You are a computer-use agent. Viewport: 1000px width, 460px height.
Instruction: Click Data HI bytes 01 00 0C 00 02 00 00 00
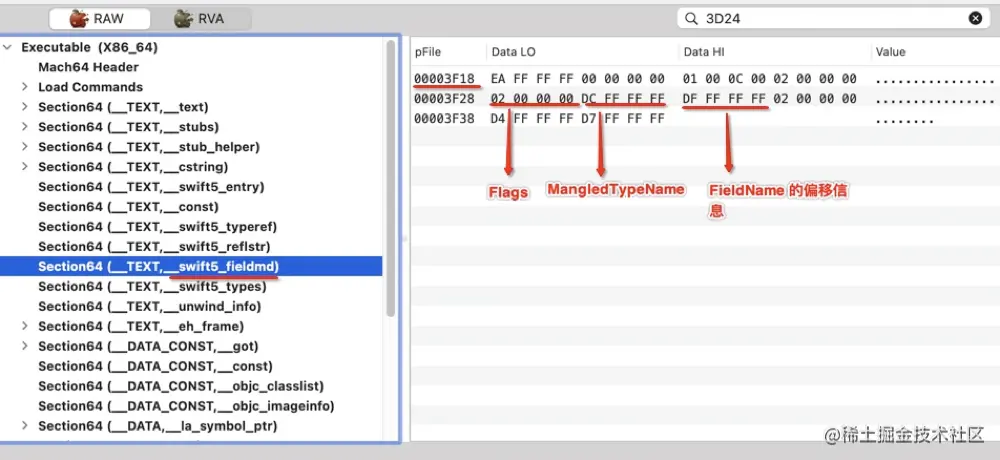pos(770,79)
